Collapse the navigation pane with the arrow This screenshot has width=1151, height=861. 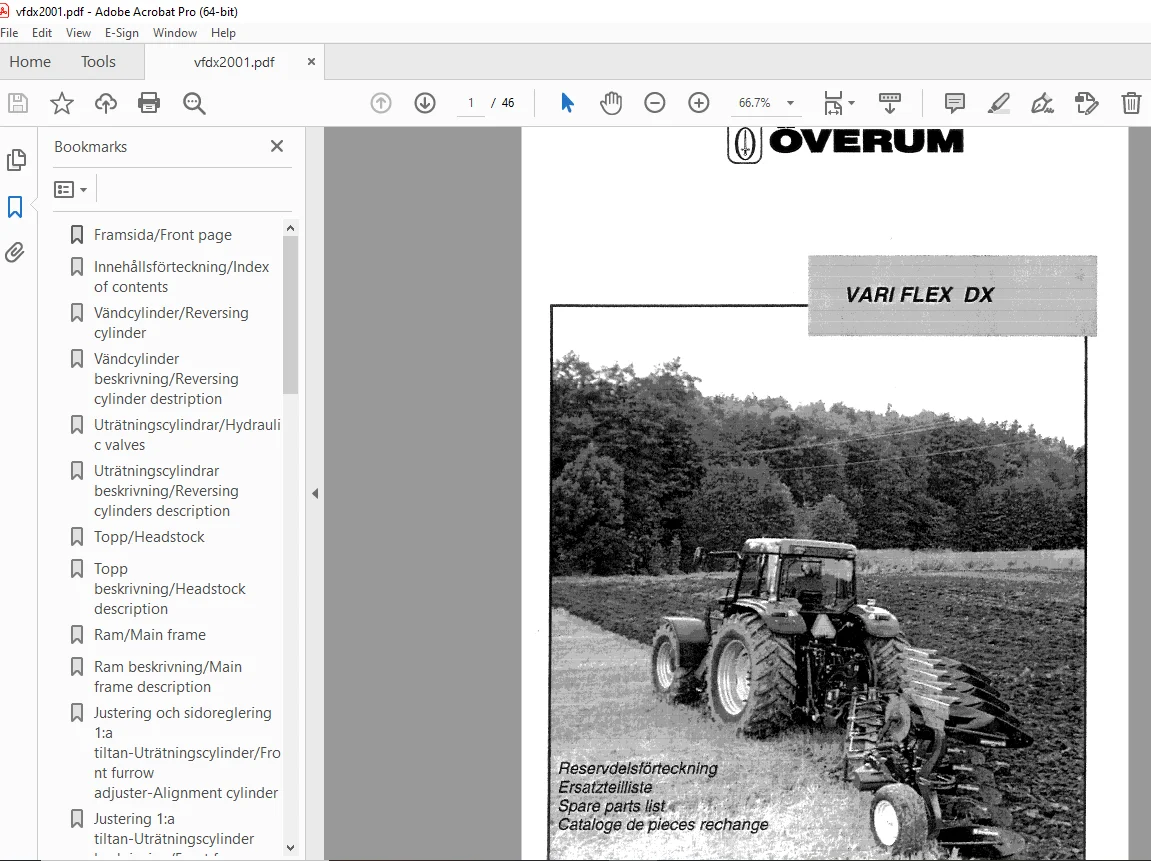coord(315,493)
